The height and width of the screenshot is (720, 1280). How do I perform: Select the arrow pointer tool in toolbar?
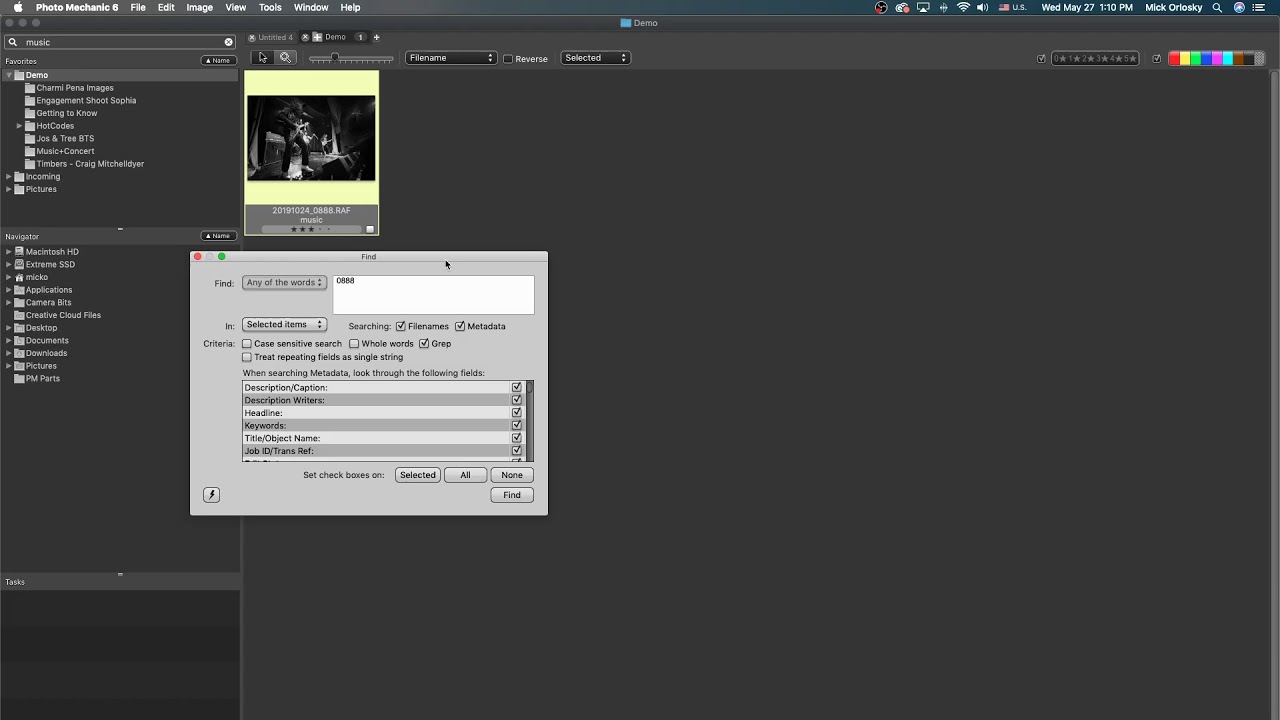click(x=263, y=58)
